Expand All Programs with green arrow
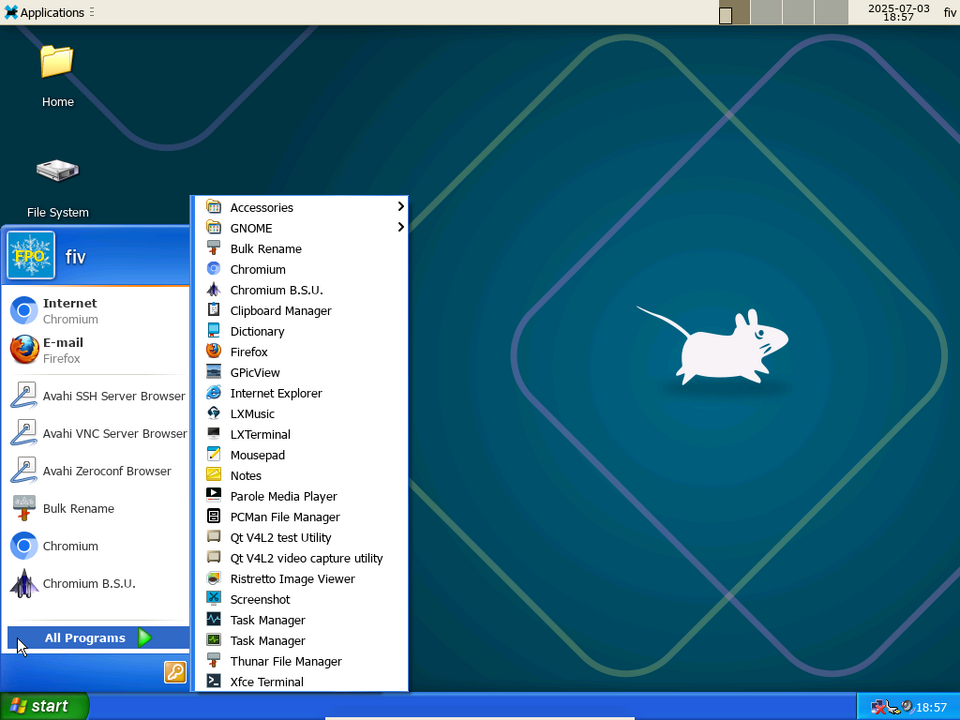The width and height of the screenshot is (960, 720). 145,638
